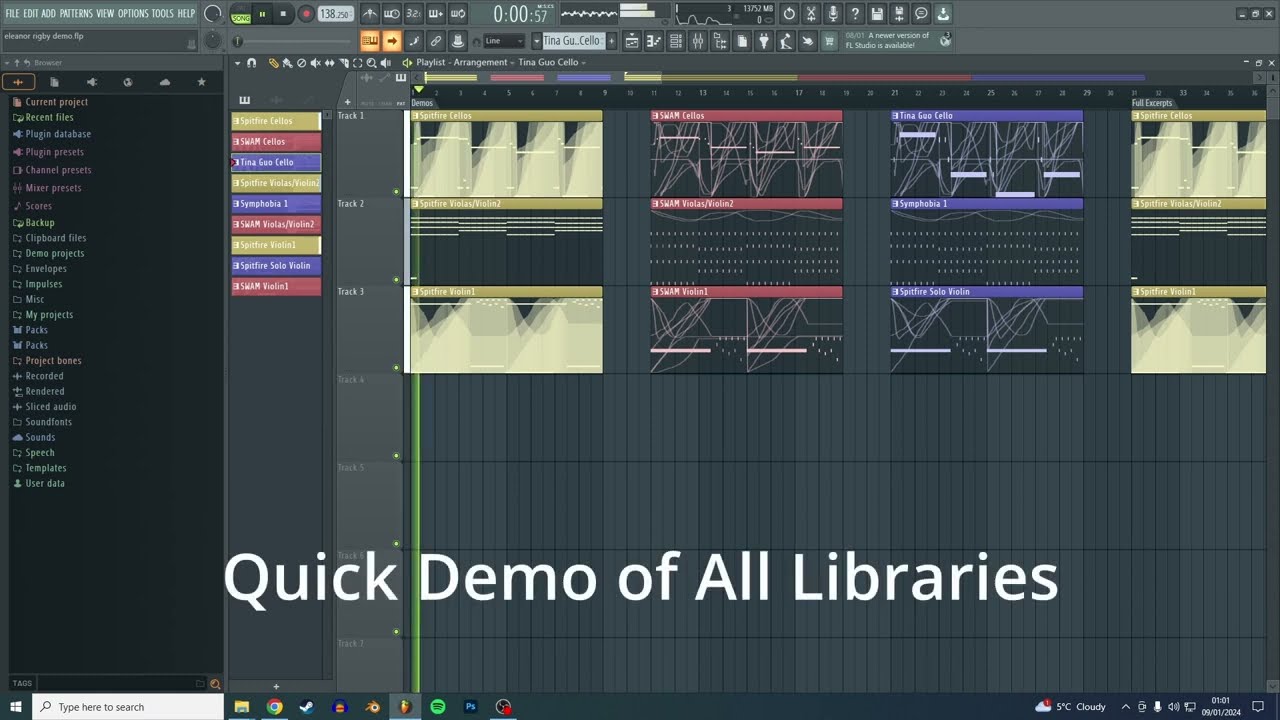1280x720 pixels.
Task: Select the Paint brush tool in Playlist
Action: 287,63
